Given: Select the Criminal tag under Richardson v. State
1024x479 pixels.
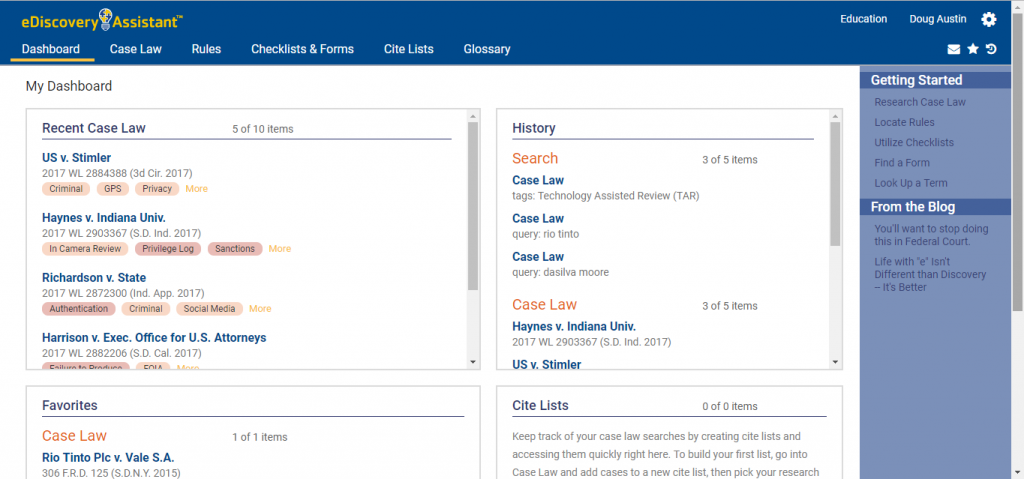Looking at the screenshot, I should 146,309.
